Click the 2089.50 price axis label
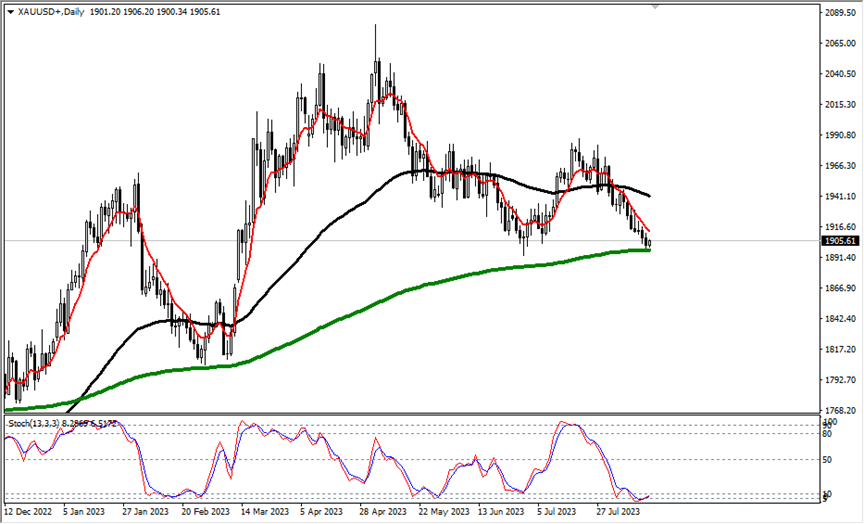864x524 pixels. pos(838,13)
